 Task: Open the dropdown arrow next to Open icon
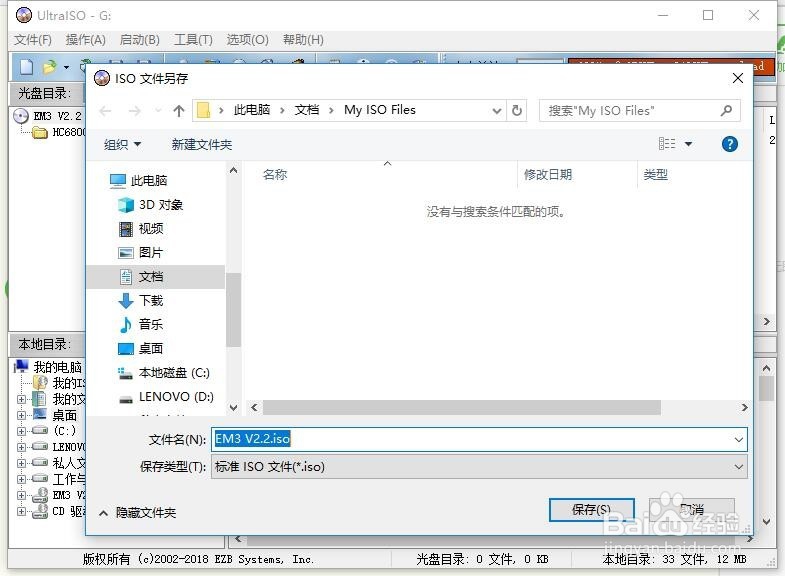pos(66,67)
